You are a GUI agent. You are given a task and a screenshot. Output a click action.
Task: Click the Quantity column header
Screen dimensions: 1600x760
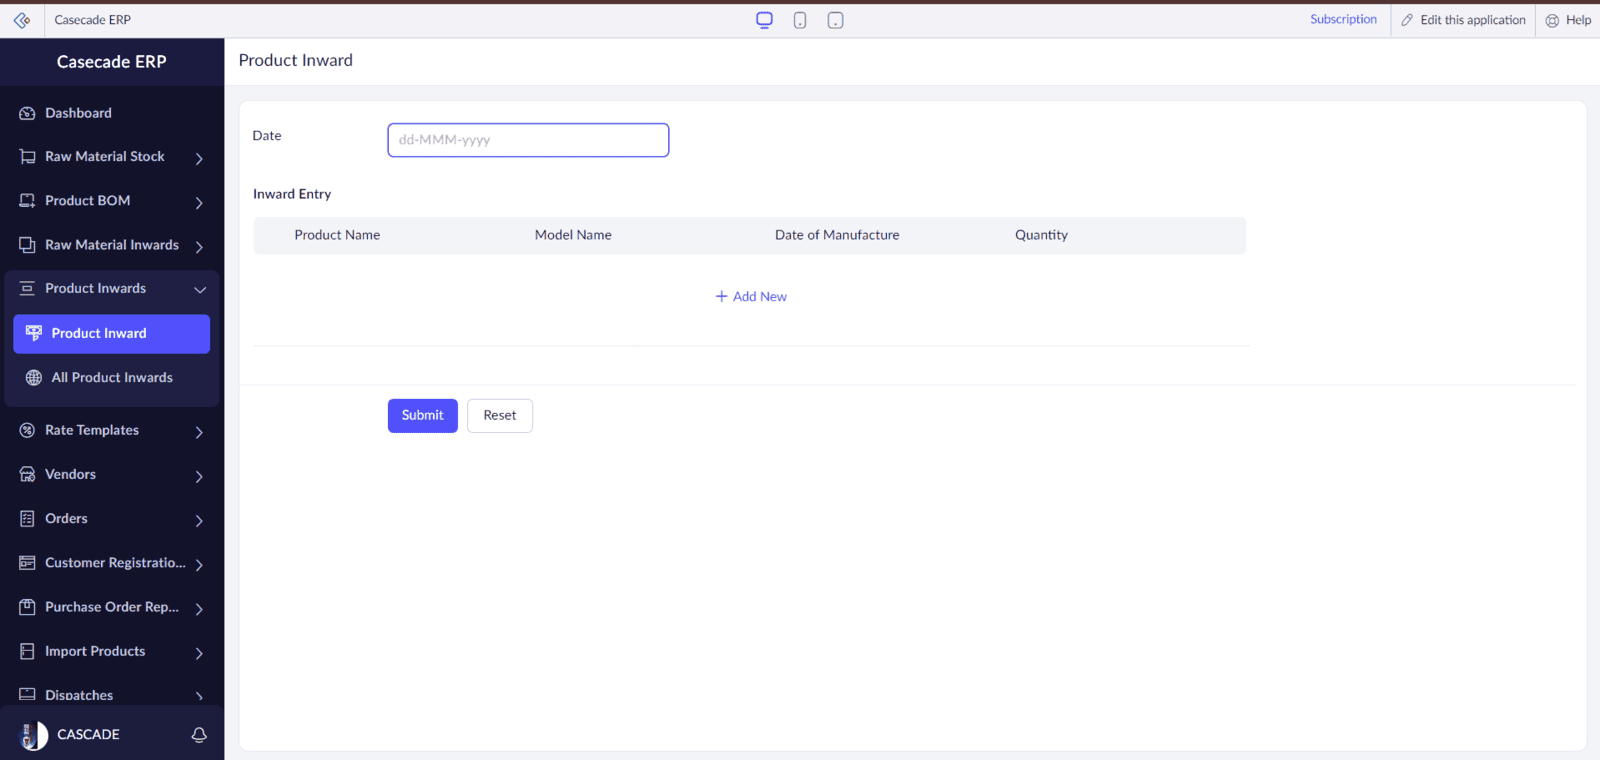[x=1041, y=235]
